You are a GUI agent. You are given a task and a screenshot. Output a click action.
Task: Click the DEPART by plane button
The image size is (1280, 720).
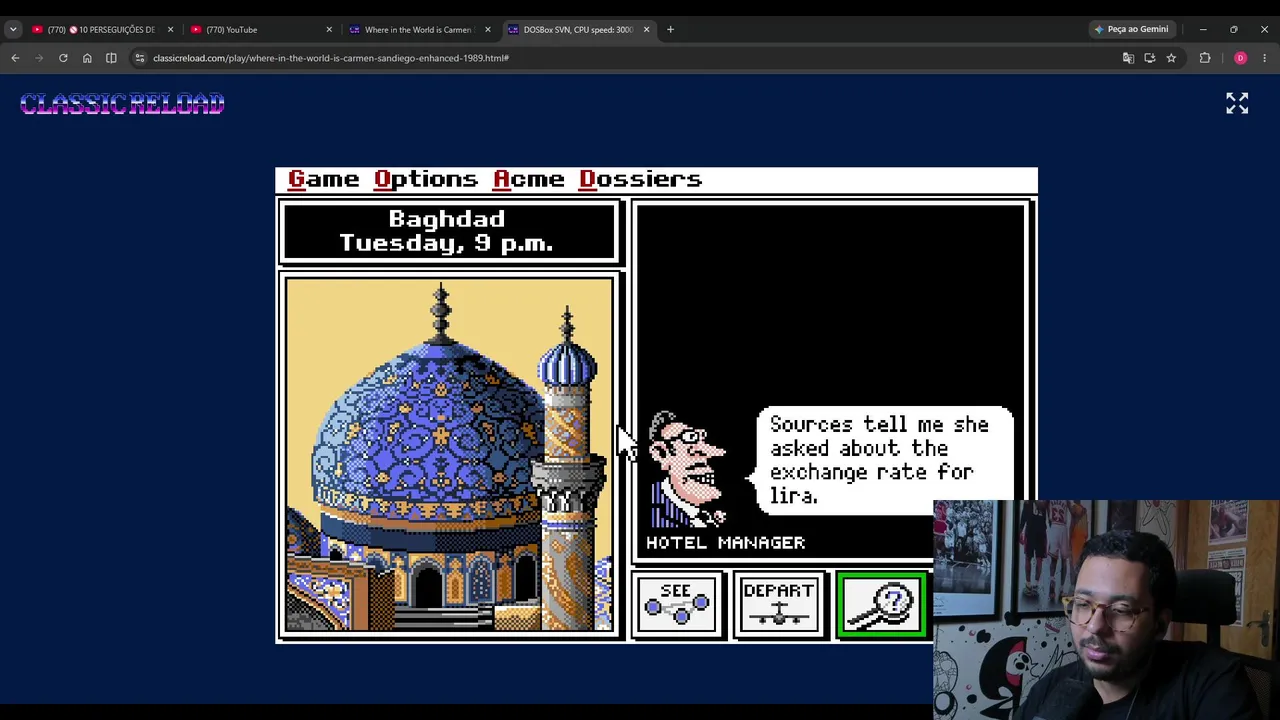pyautogui.click(x=779, y=605)
